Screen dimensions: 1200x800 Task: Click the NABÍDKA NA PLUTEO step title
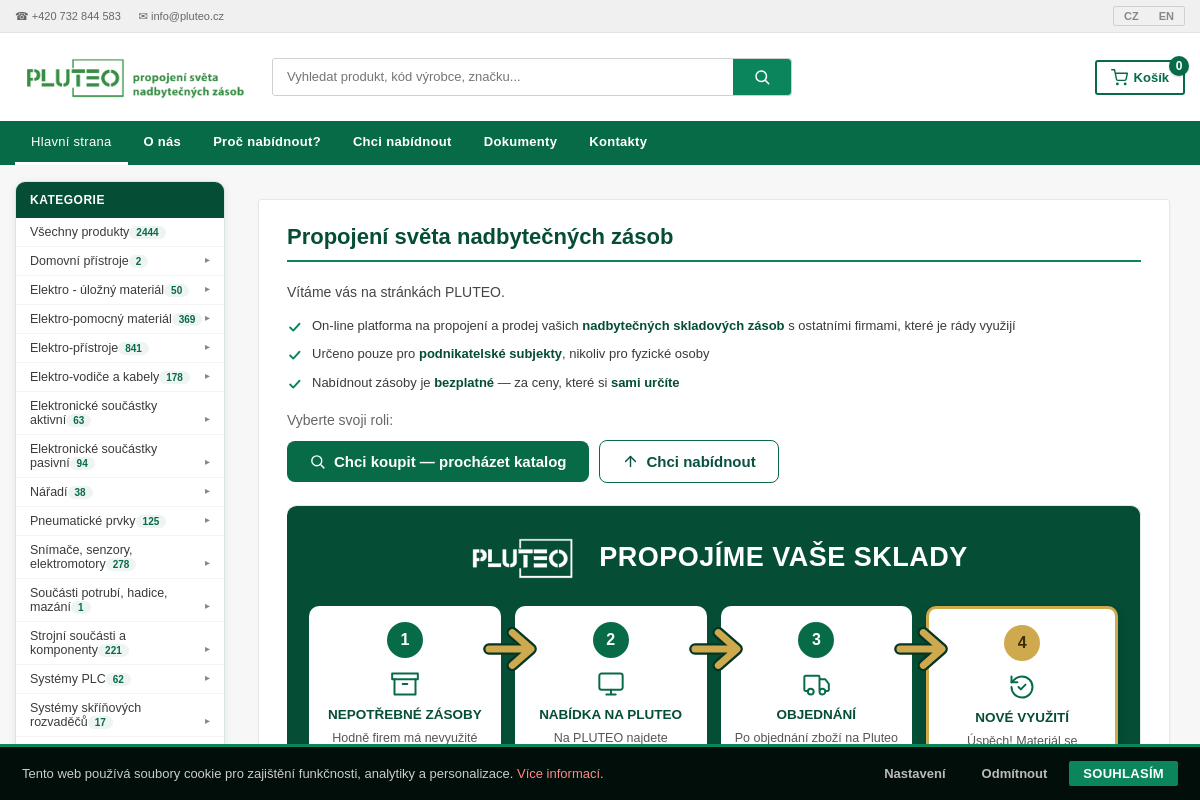[611, 714]
